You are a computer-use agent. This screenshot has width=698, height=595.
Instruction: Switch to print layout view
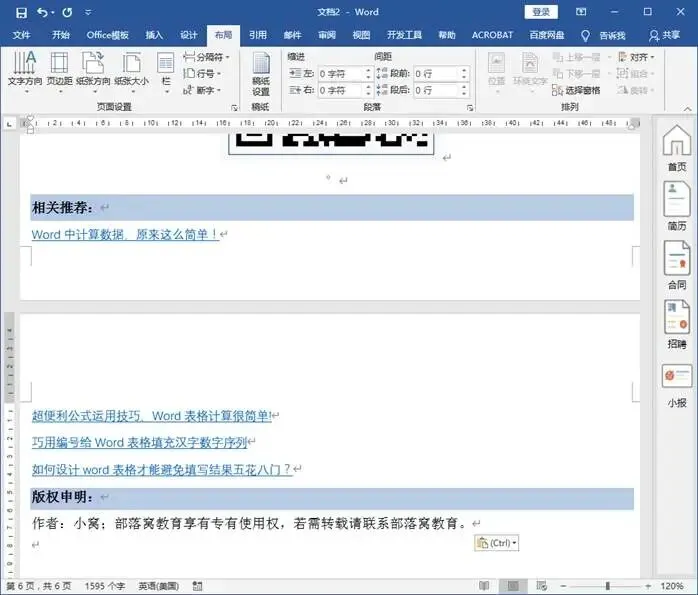513,586
